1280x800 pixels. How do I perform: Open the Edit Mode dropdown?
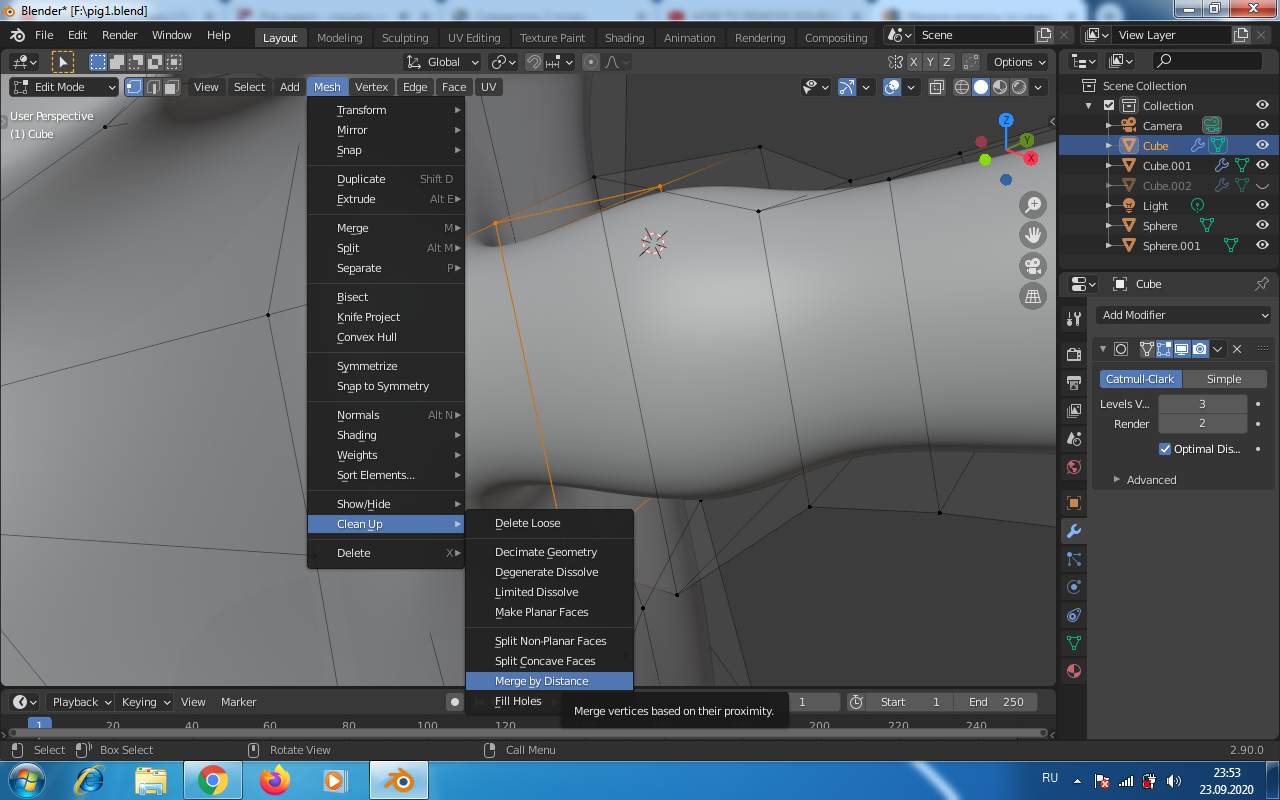(x=64, y=87)
